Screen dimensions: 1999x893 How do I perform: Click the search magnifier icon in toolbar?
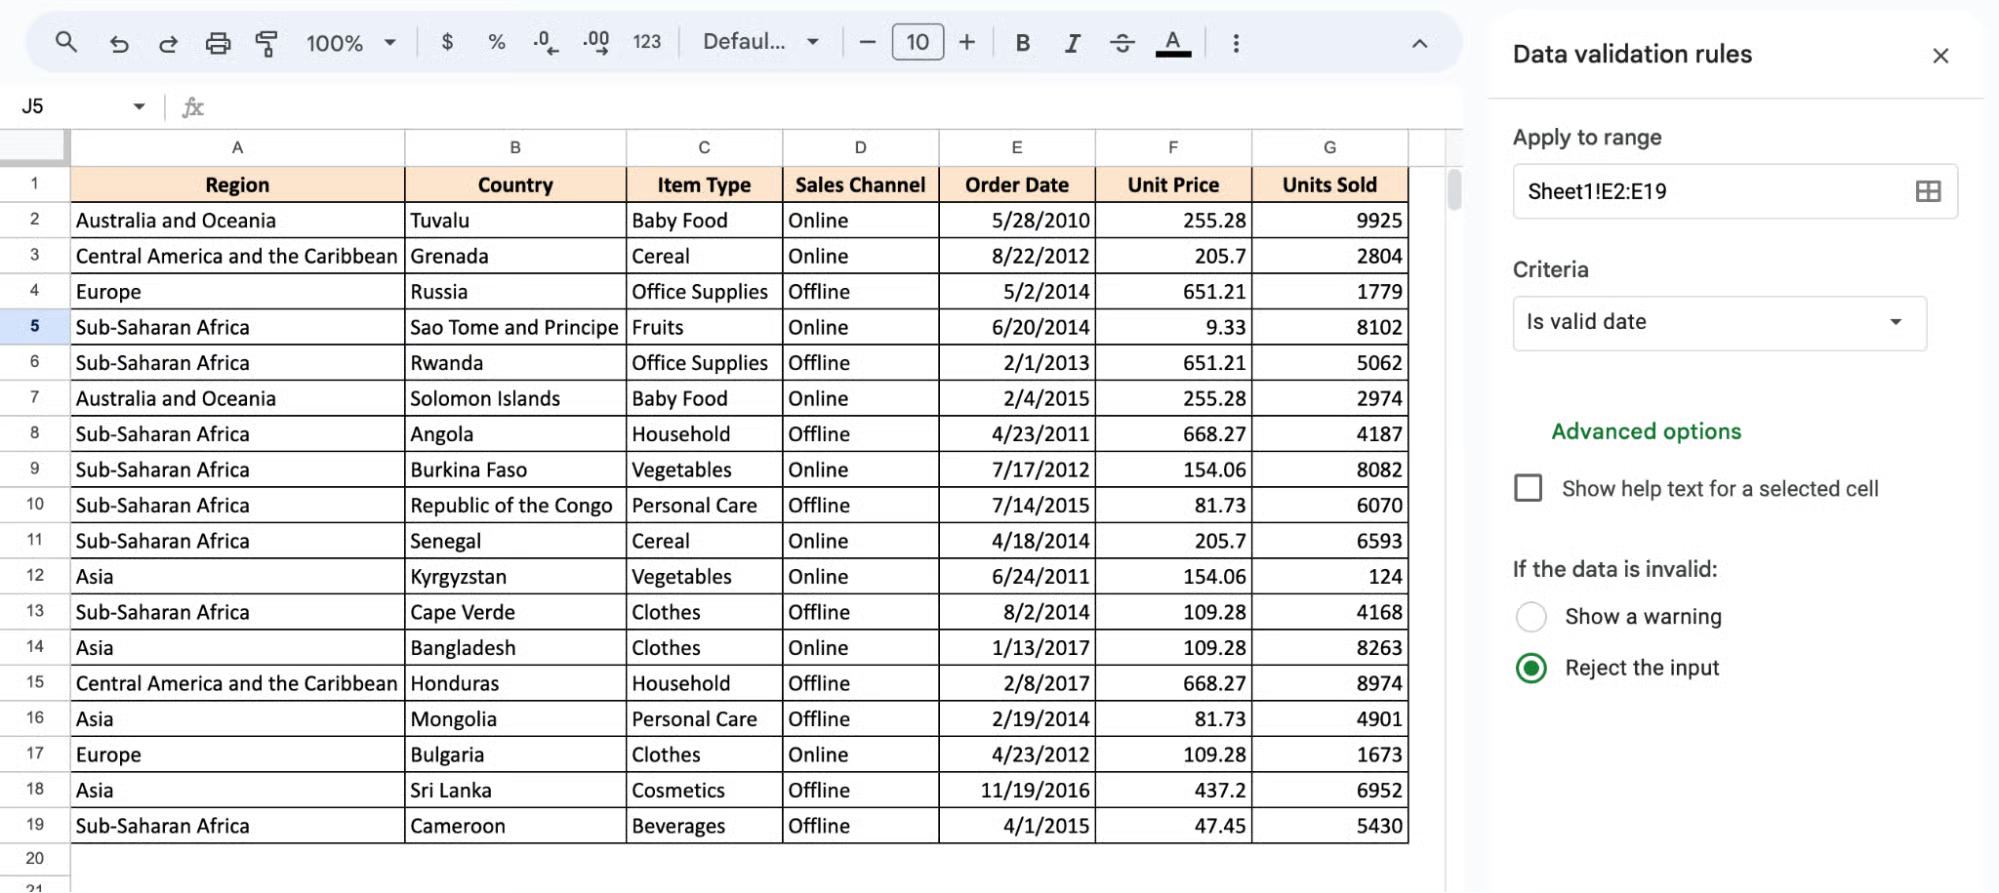tap(66, 42)
